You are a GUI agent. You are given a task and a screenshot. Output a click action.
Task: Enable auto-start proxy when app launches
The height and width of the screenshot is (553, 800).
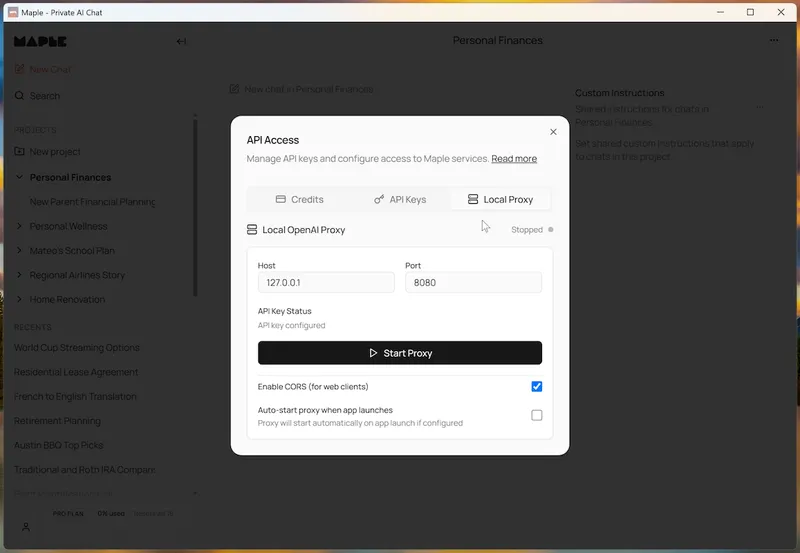[537, 415]
